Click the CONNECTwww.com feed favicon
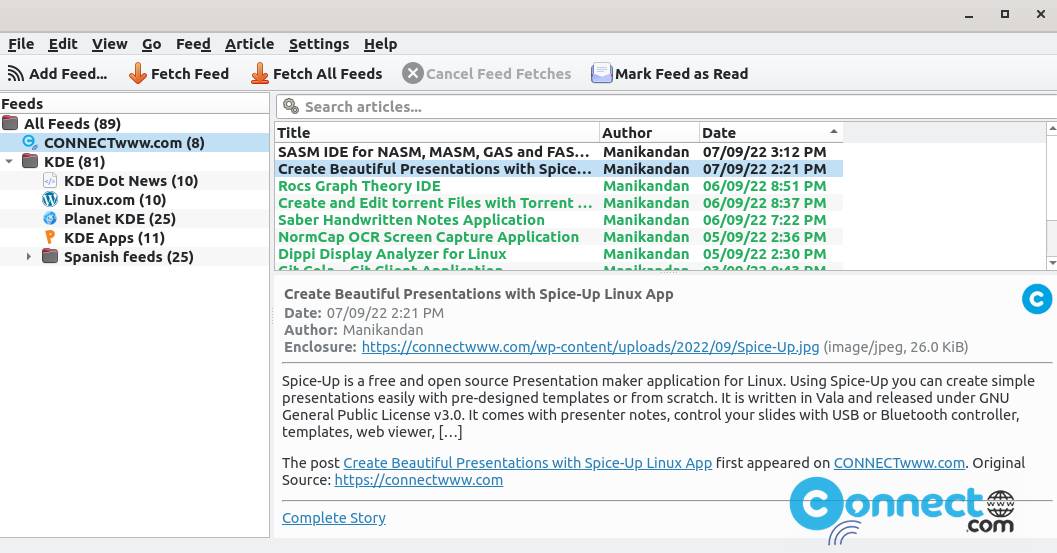This screenshot has width=1057, height=553. [x=30, y=142]
